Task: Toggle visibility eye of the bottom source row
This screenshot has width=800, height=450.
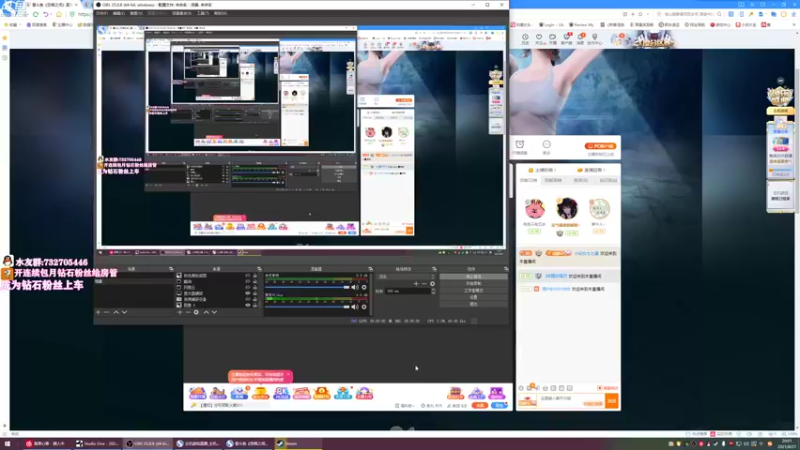Action: click(x=248, y=305)
